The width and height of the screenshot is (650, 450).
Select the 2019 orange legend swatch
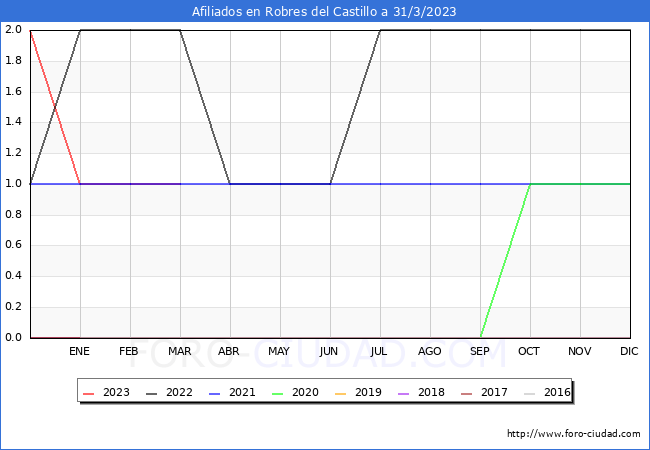tap(340, 393)
